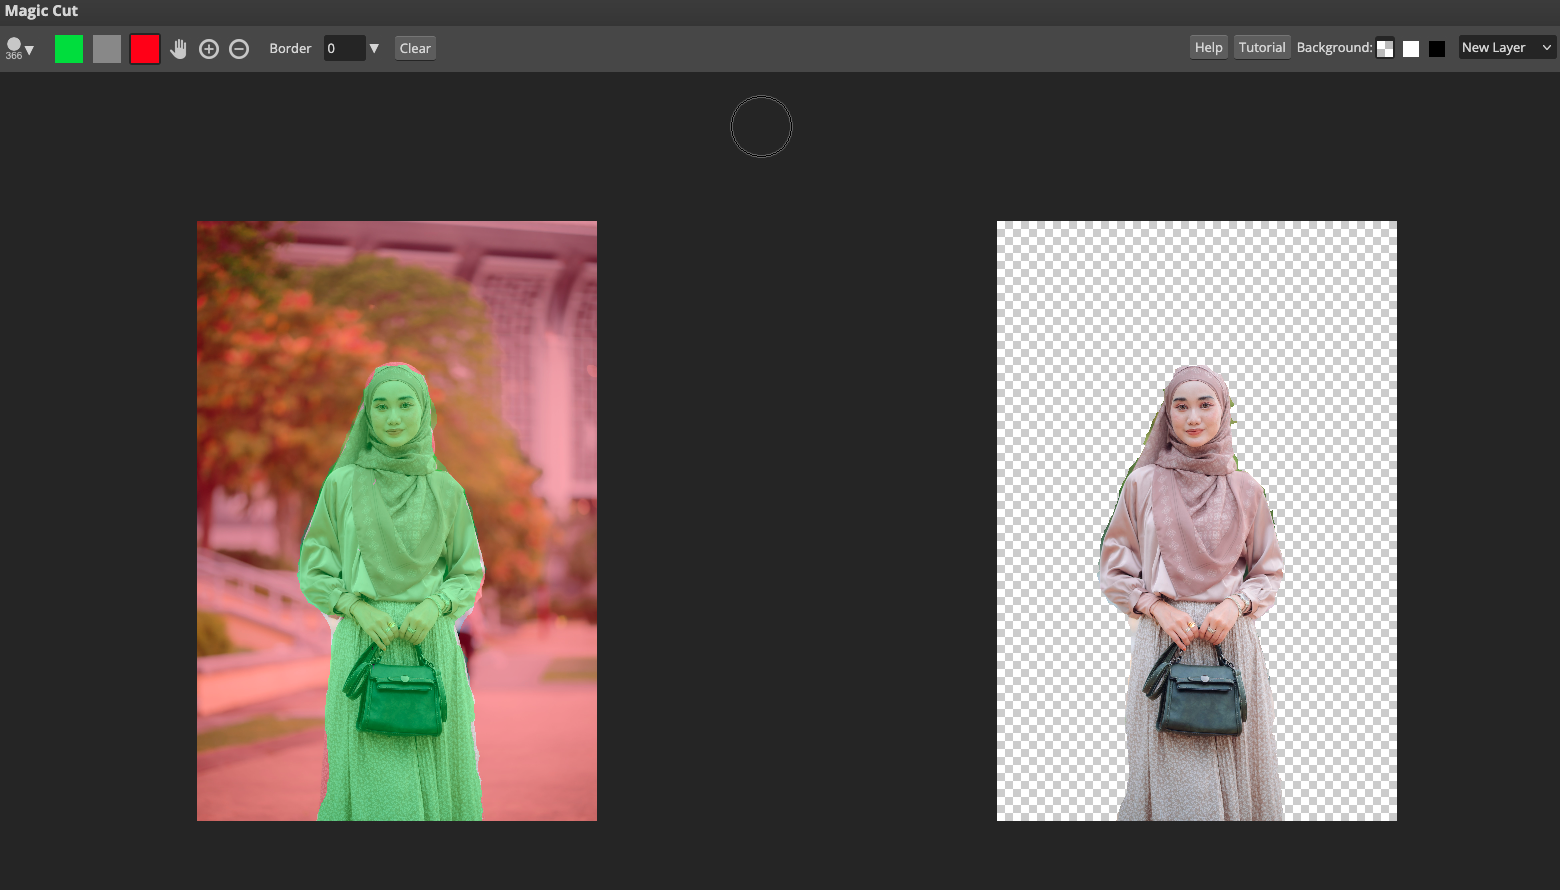The height and width of the screenshot is (890, 1560).
Task: Open the Border value dropdown arrow
Action: coord(374,48)
